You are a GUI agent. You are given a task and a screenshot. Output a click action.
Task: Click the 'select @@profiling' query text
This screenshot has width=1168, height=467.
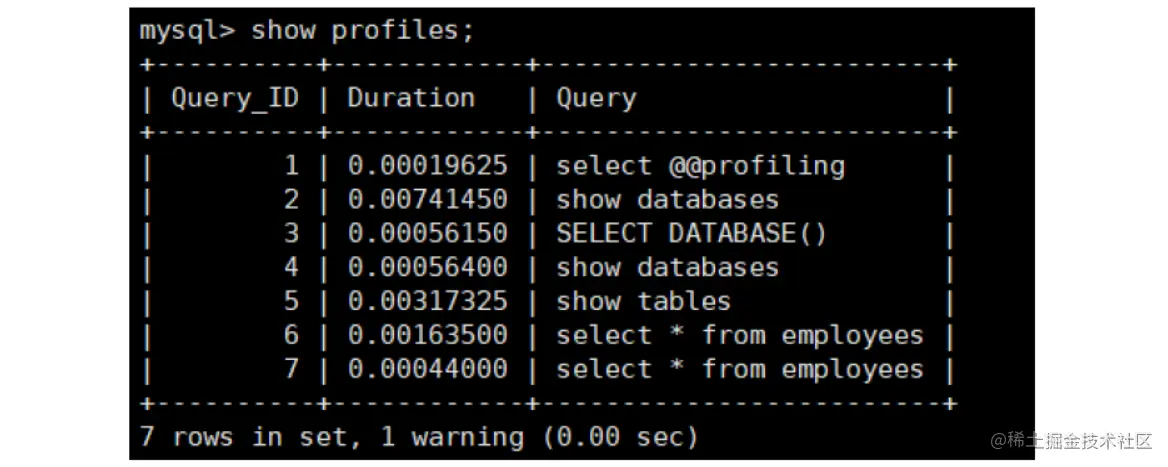coord(700,167)
